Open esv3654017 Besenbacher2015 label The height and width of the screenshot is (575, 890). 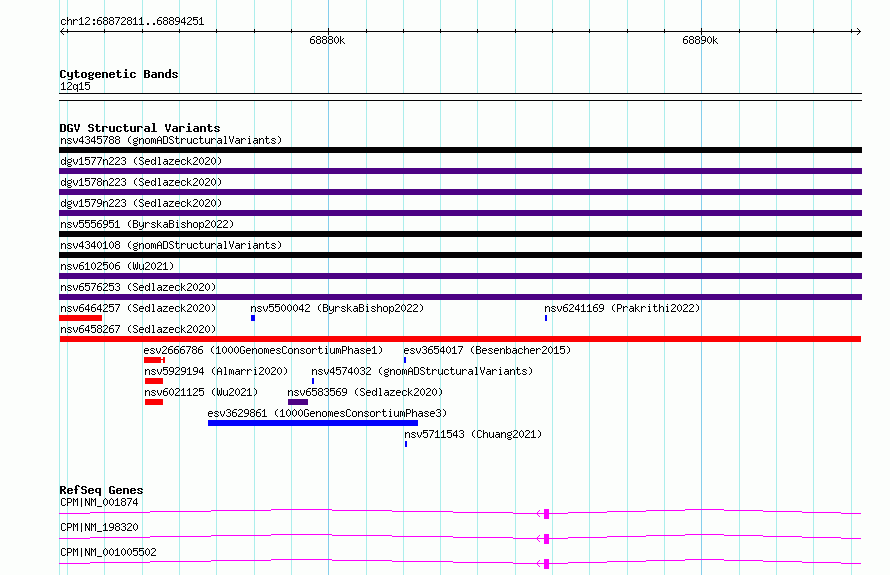[x=487, y=350]
